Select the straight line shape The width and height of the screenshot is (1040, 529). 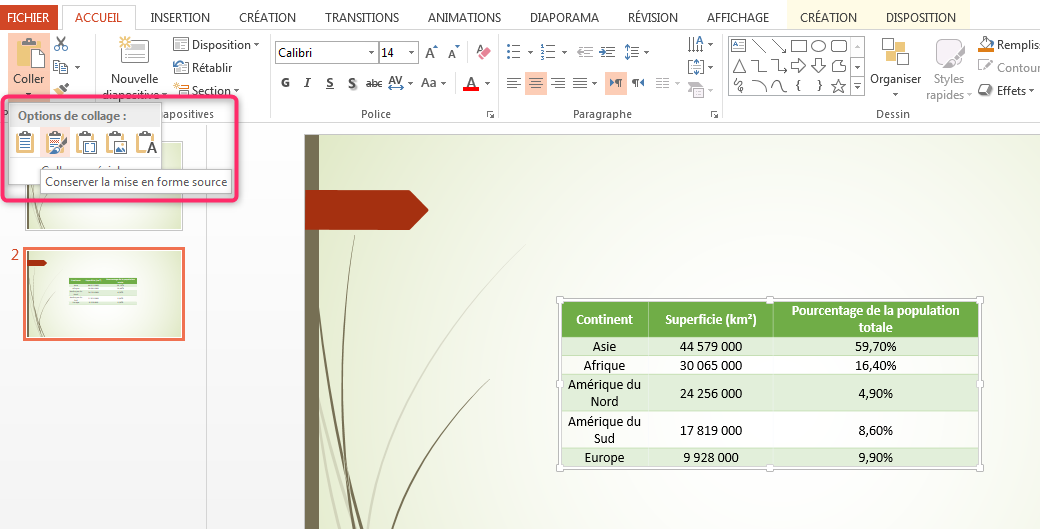[758, 46]
